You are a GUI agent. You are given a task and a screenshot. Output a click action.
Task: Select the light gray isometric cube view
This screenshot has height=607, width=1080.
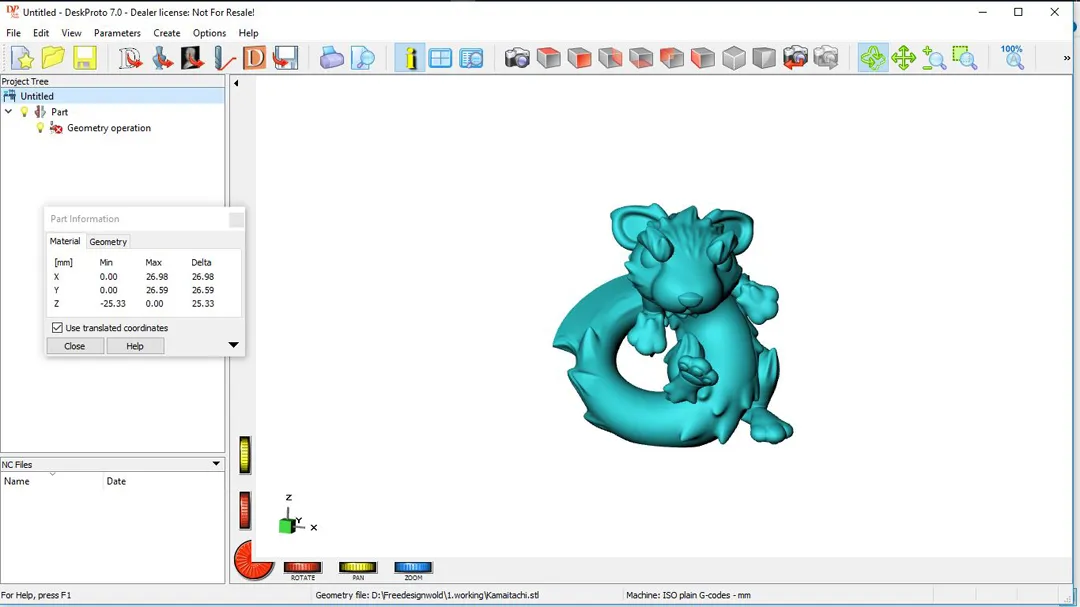pos(734,59)
